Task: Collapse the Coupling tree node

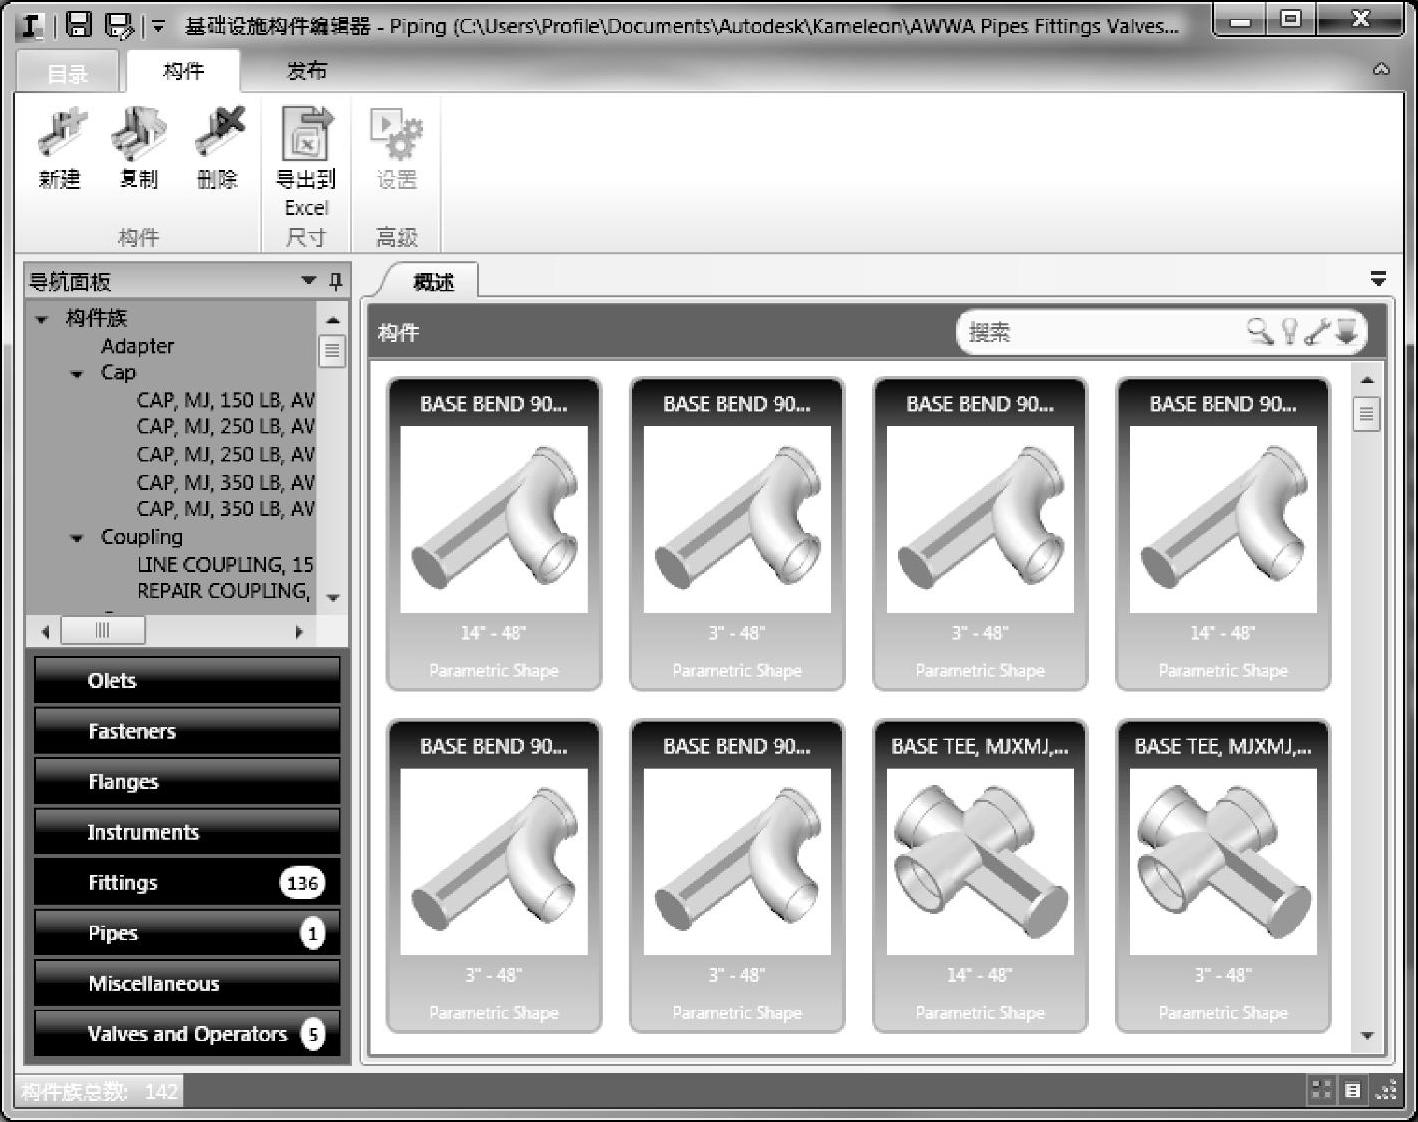Action: [x=77, y=538]
